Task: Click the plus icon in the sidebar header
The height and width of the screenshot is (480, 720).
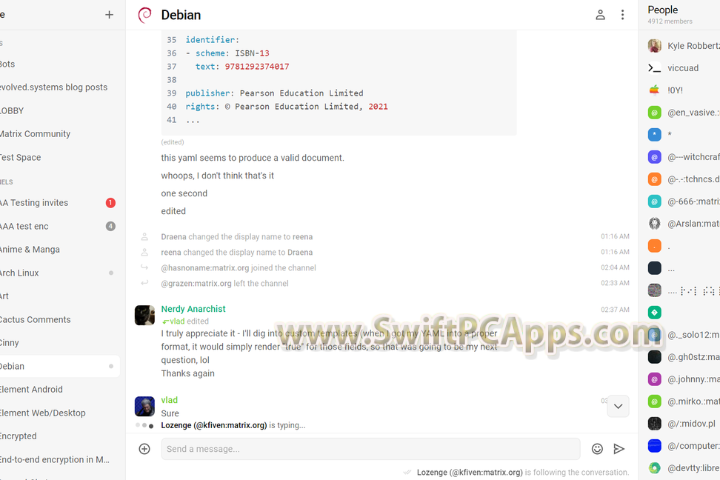Action: [x=109, y=15]
